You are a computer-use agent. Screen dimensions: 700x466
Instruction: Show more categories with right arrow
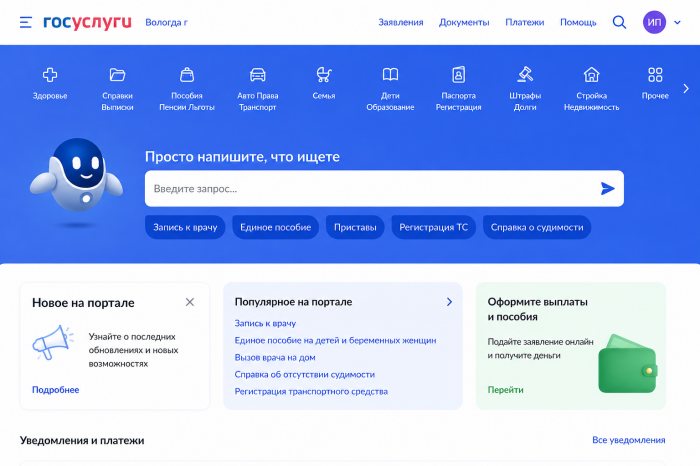686,88
